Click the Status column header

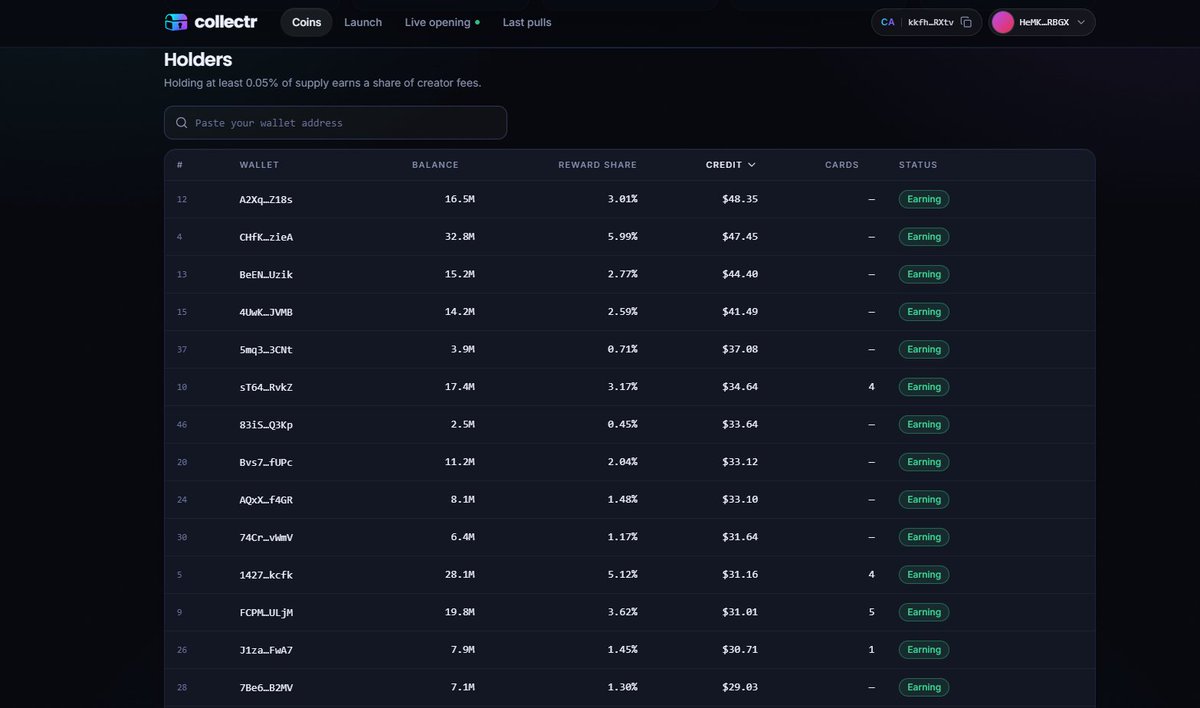pos(918,165)
